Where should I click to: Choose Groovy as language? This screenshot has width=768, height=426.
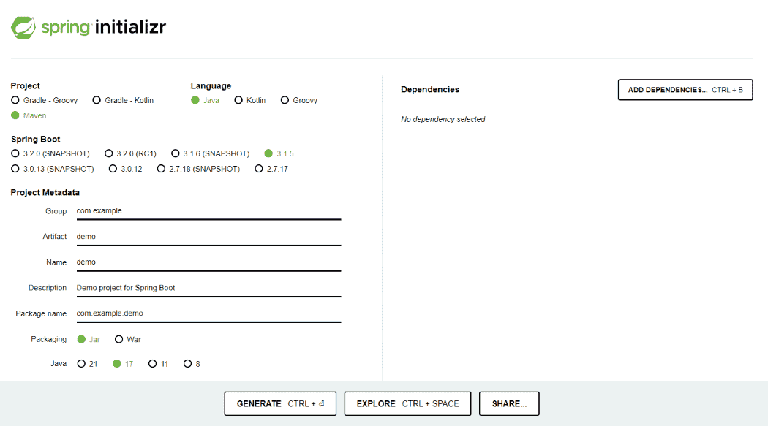coord(299,100)
